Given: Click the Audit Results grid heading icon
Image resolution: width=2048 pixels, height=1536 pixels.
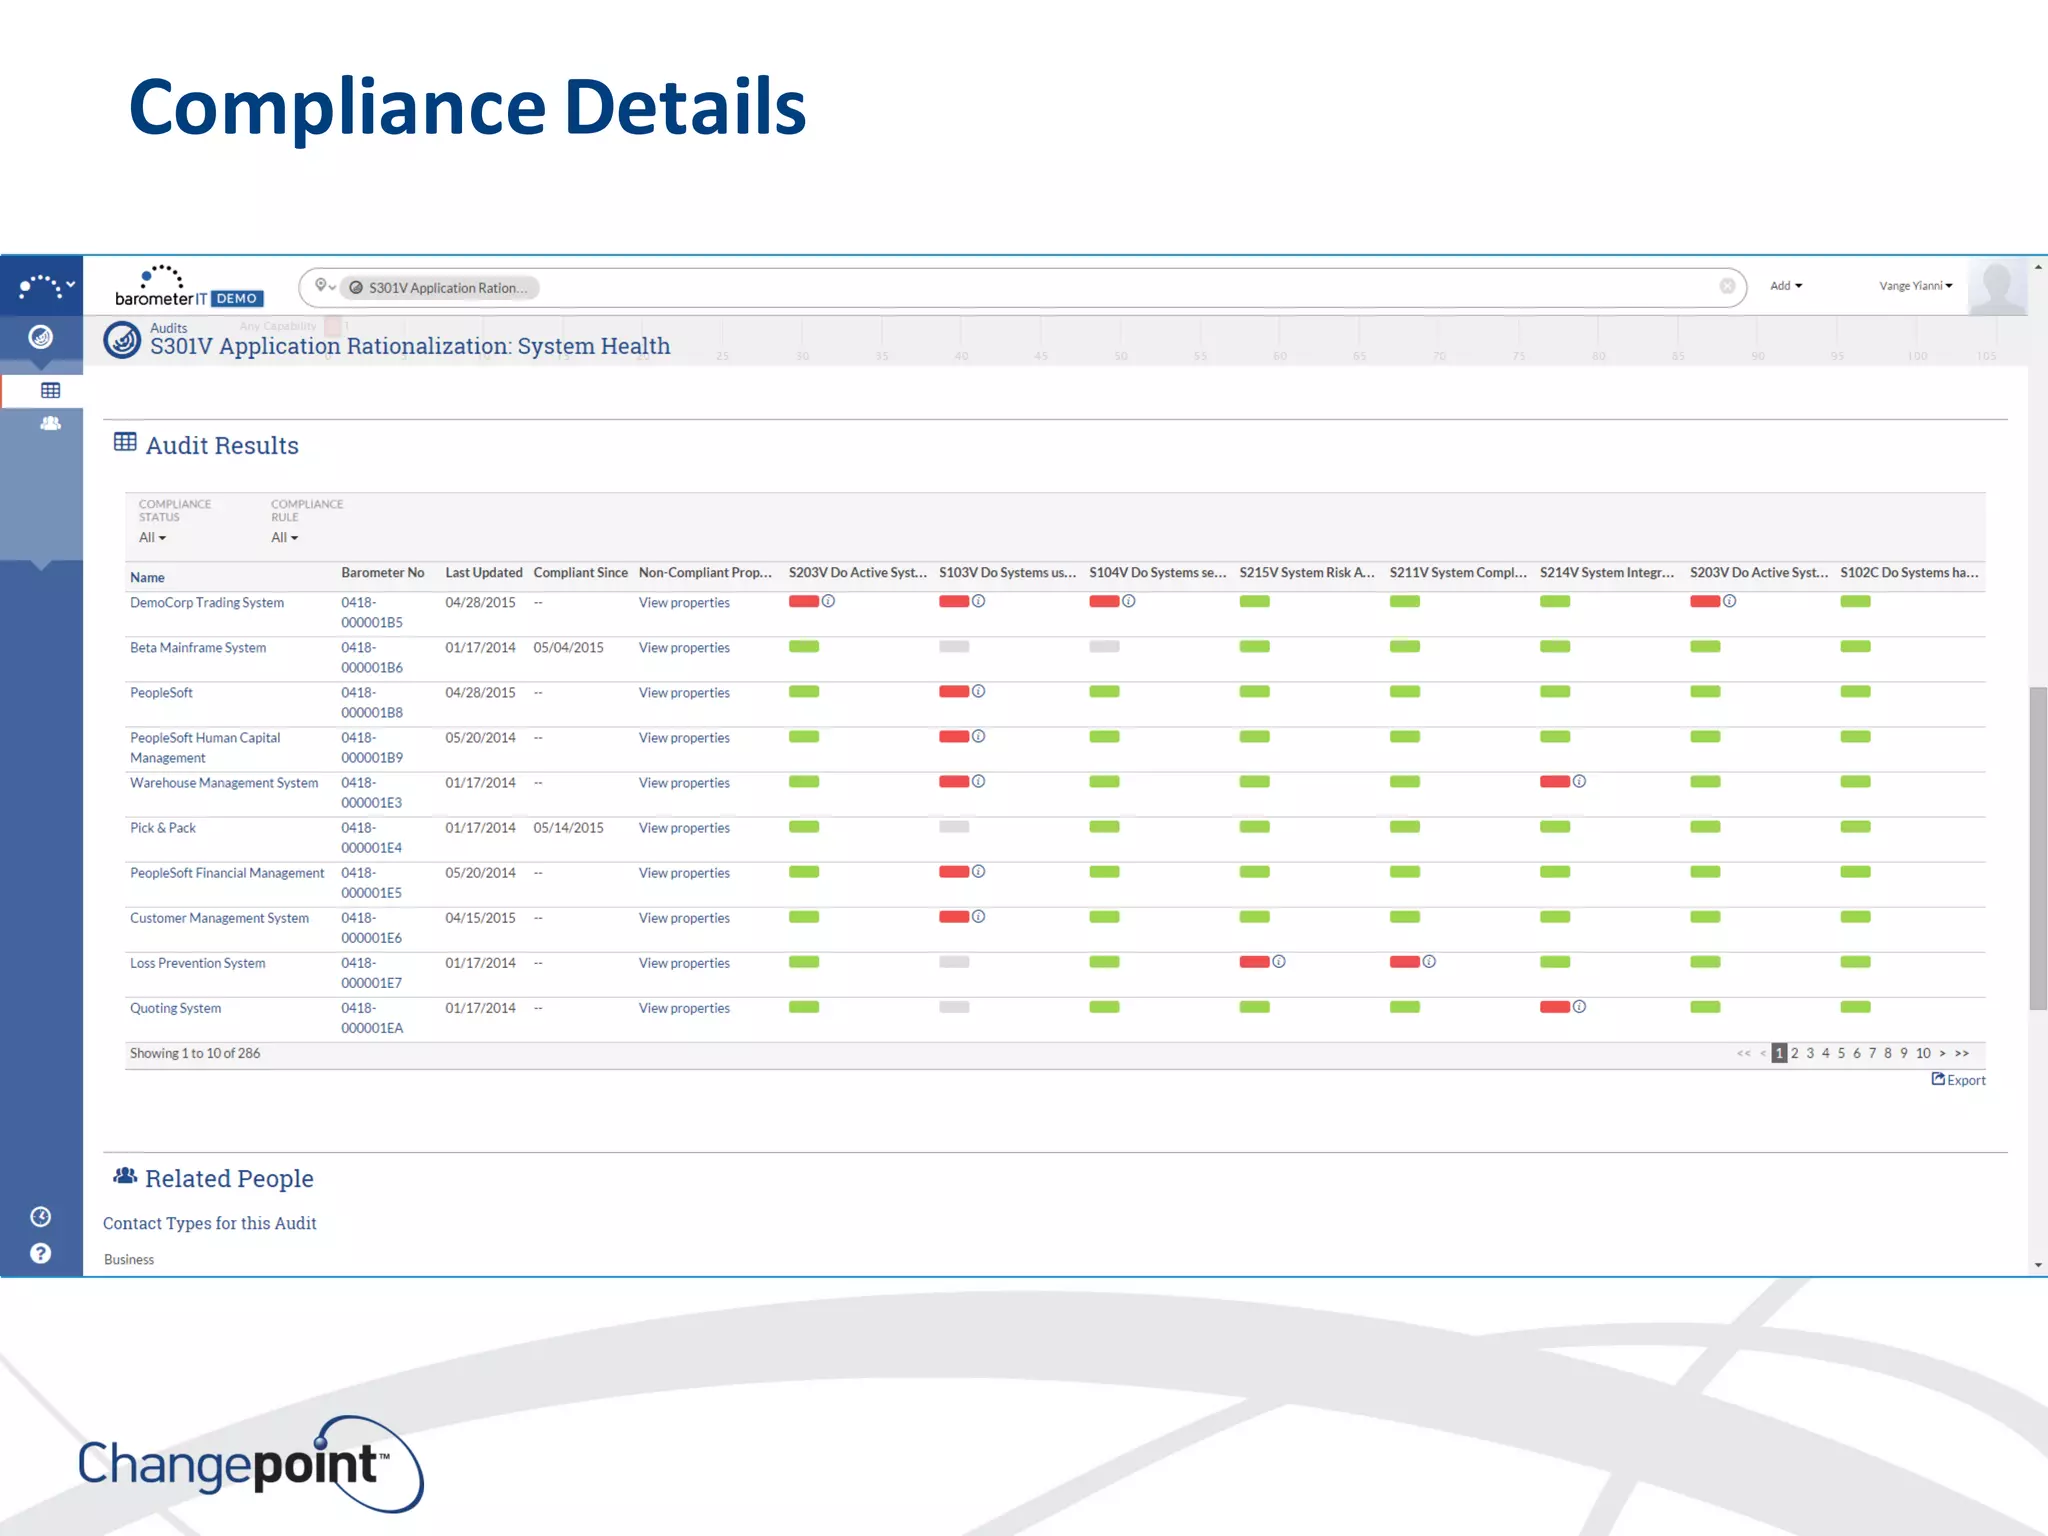Looking at the screenshot, I should pyautogui.click(x=125, y=442).
